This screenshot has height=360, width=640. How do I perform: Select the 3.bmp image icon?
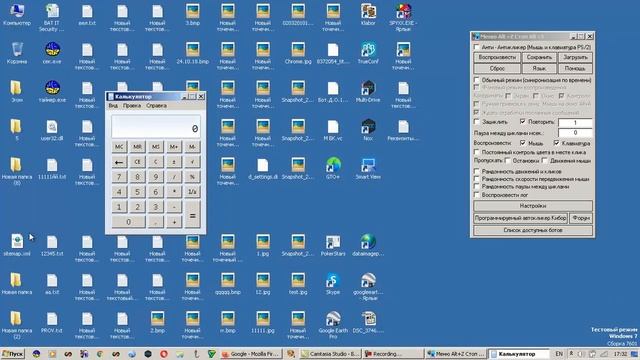point(193,15)
